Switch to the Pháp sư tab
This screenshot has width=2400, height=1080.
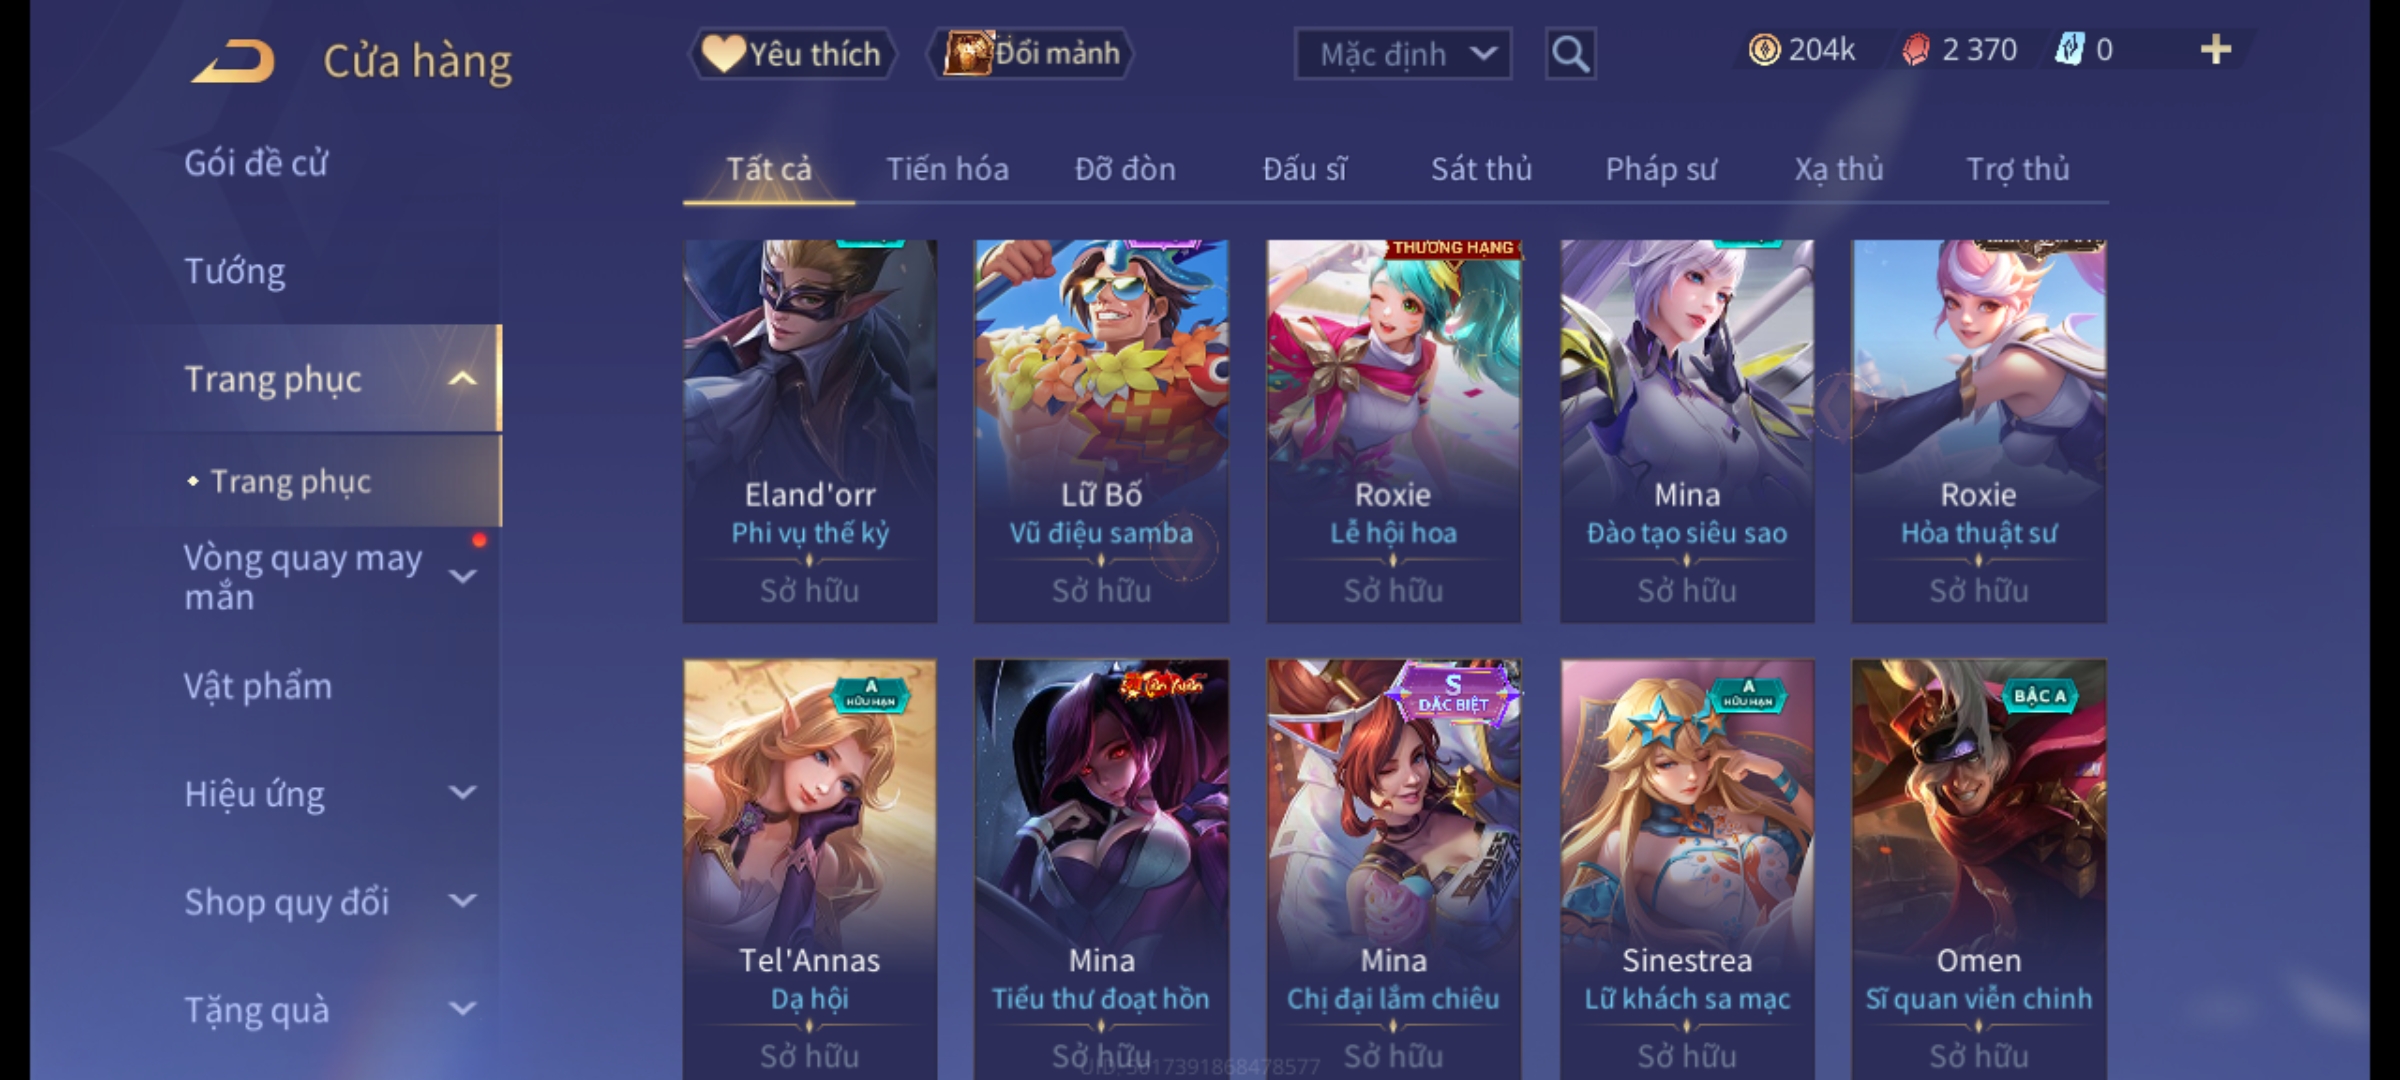pyautogui.click(x=1660, y=169)
